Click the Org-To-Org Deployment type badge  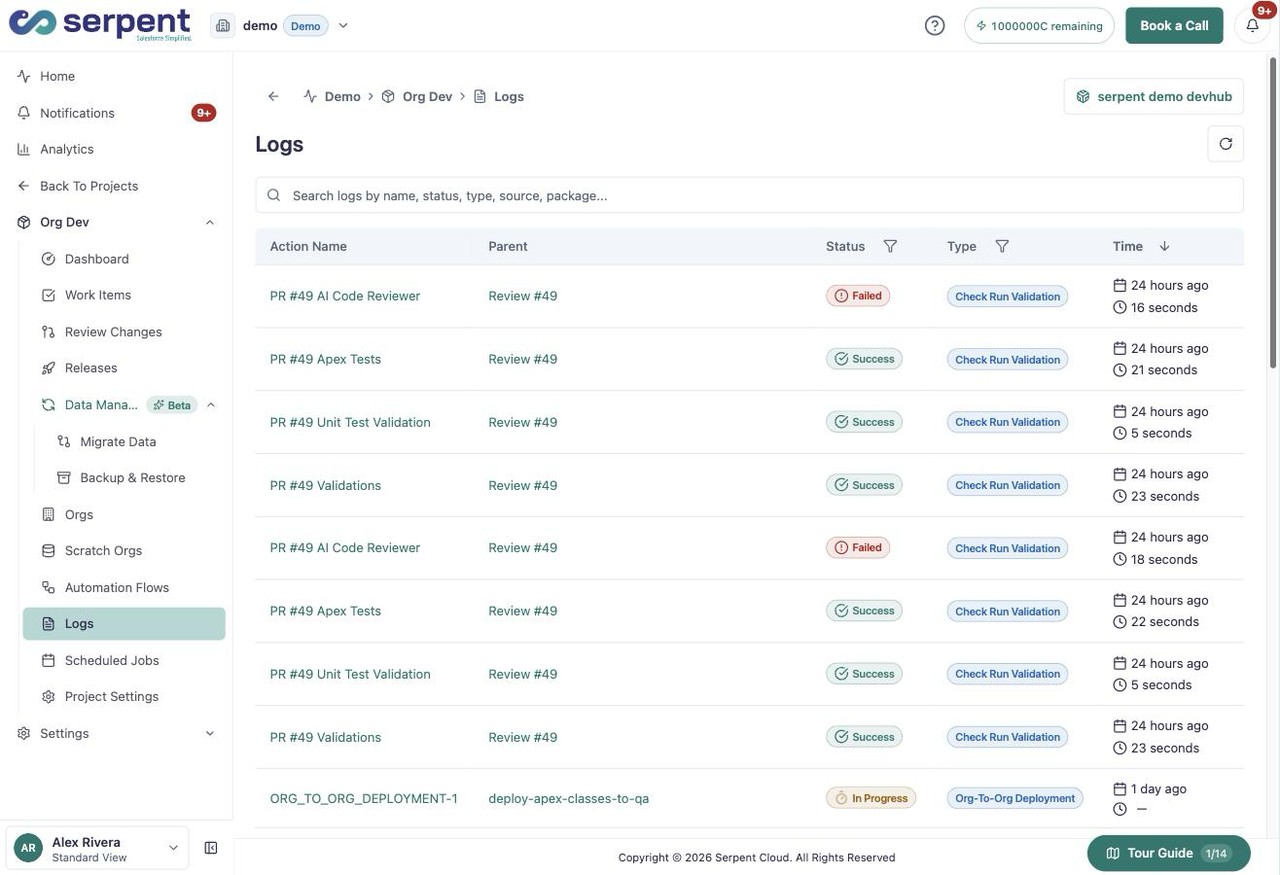point(1015,798)
